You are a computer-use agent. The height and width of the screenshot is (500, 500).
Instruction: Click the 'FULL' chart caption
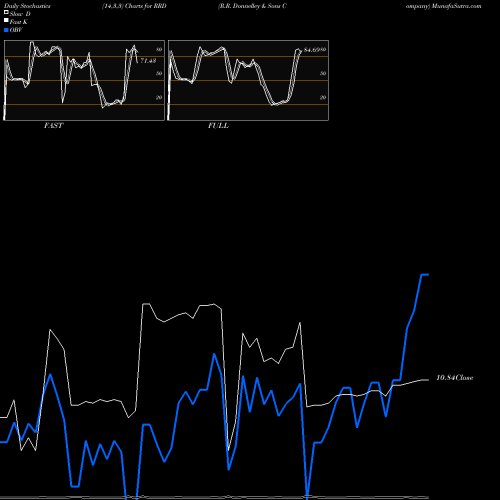coord(218,126)
